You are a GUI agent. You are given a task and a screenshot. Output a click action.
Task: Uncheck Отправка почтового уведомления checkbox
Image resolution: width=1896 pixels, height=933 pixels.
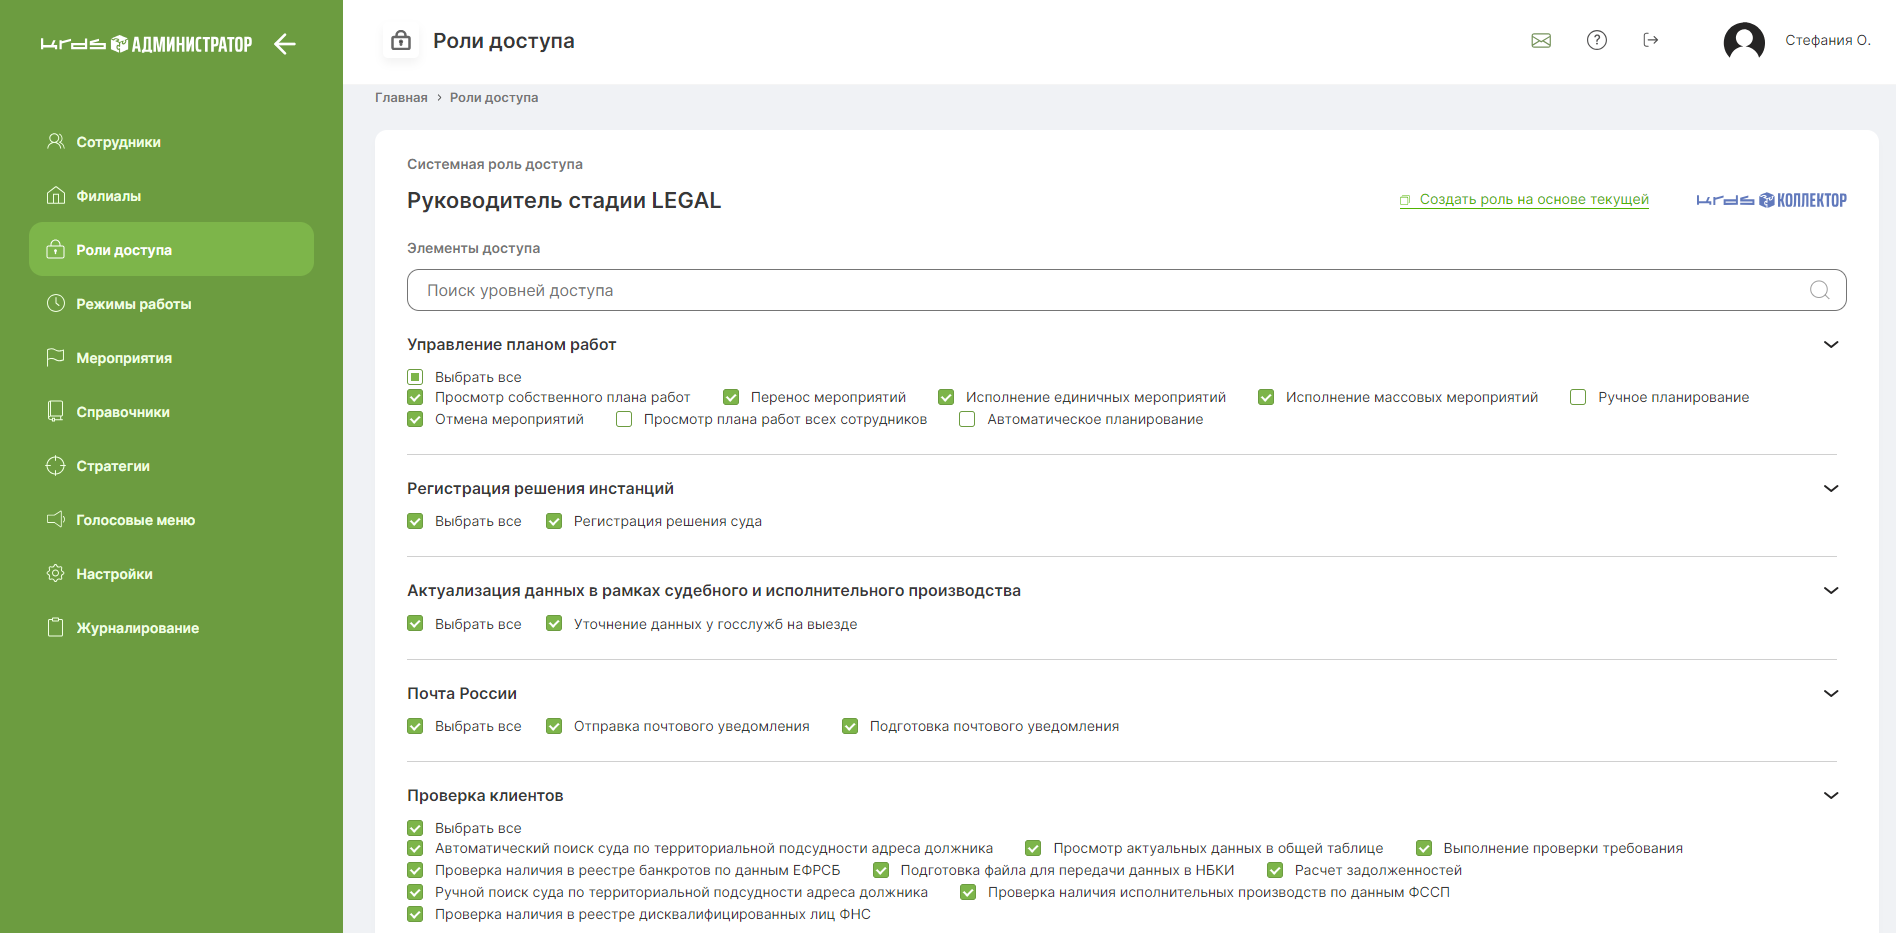coord(554,726)
